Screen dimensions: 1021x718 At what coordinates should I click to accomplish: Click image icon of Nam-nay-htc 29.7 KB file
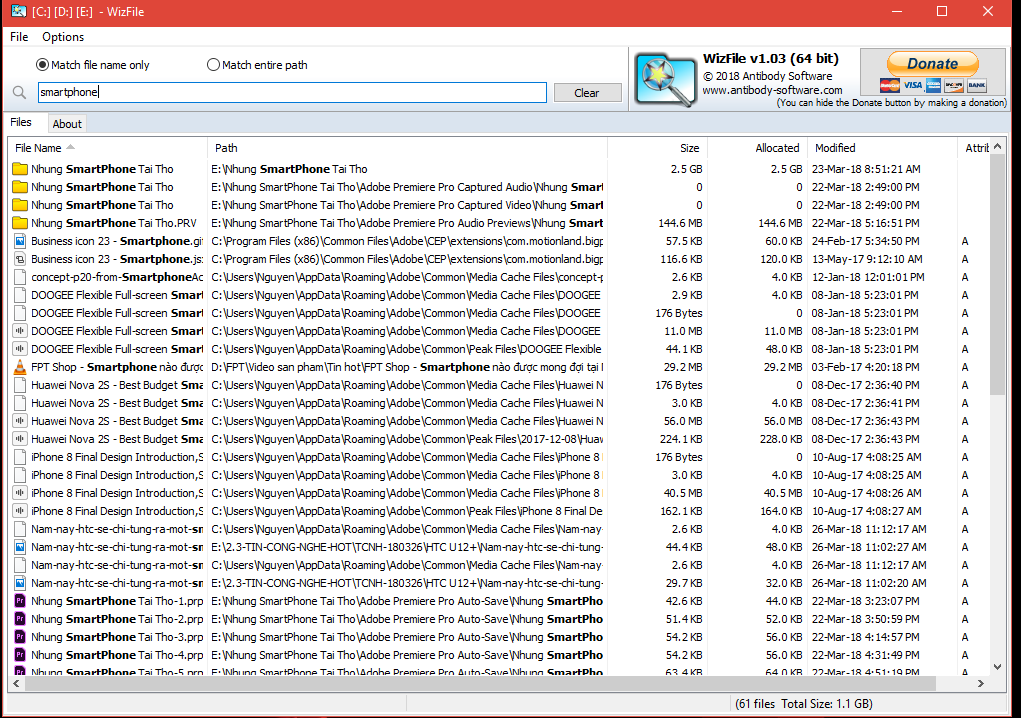(20, 583)
